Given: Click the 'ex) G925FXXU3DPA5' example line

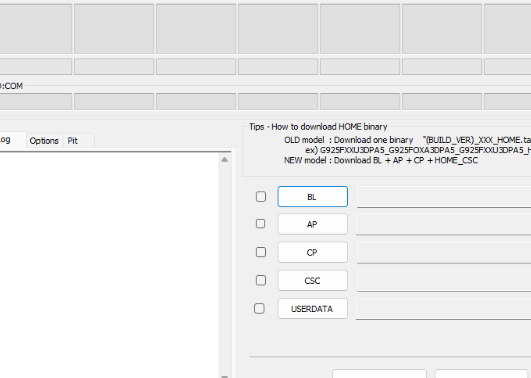Looking at the screenshot, I should pyautogui.click(x=418, y=150).
